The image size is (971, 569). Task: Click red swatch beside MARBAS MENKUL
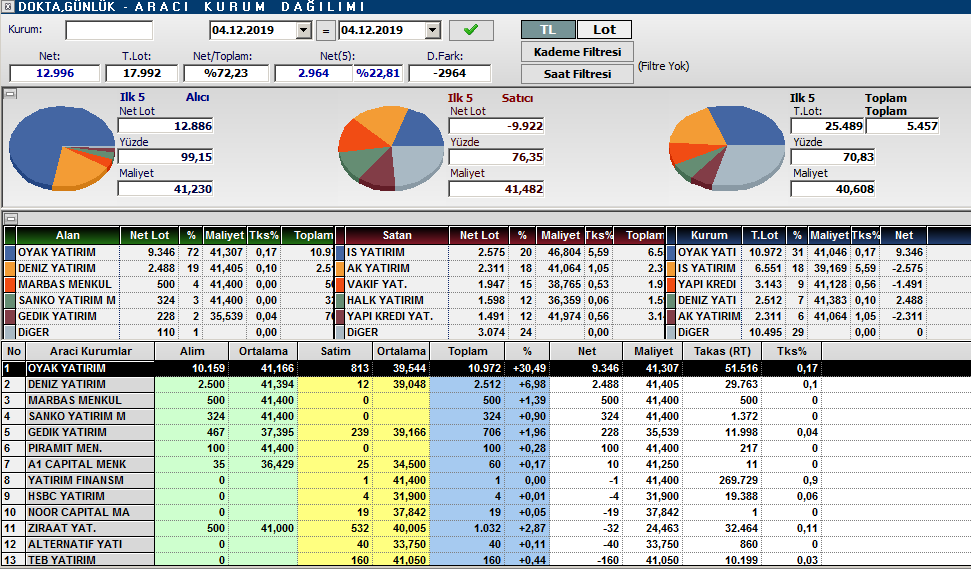pyautogui.click(x=9, y=285)
